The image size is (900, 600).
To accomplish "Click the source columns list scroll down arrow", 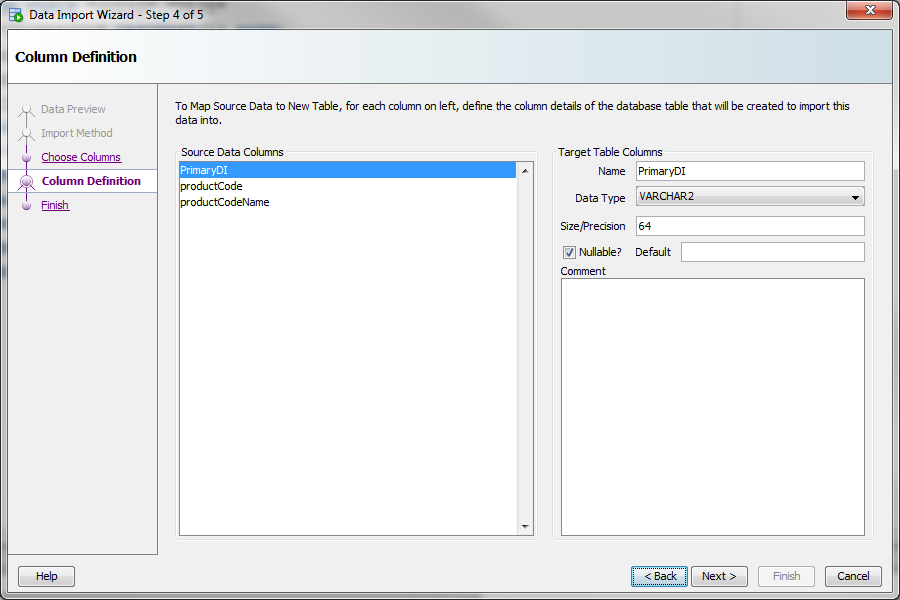I will [x=525, y=527].
